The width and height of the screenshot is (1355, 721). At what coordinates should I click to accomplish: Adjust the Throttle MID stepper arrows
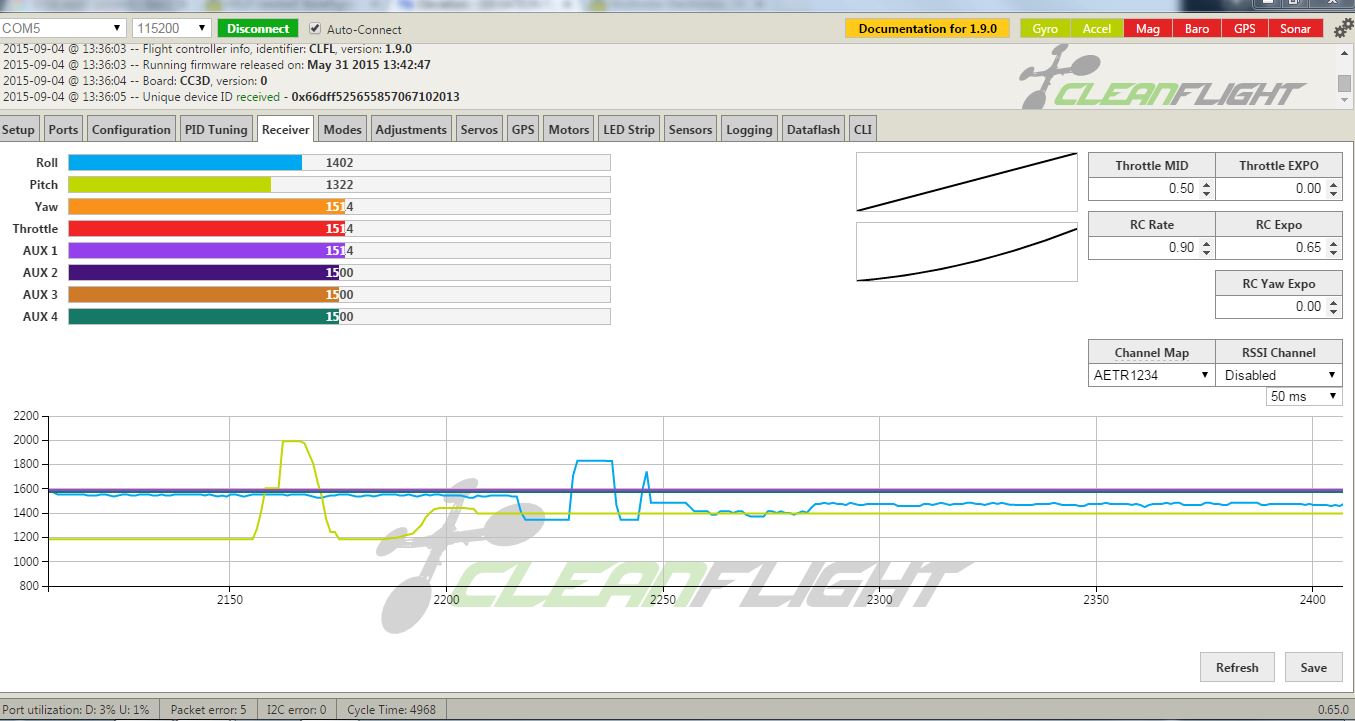click(x=1206, y=188)
